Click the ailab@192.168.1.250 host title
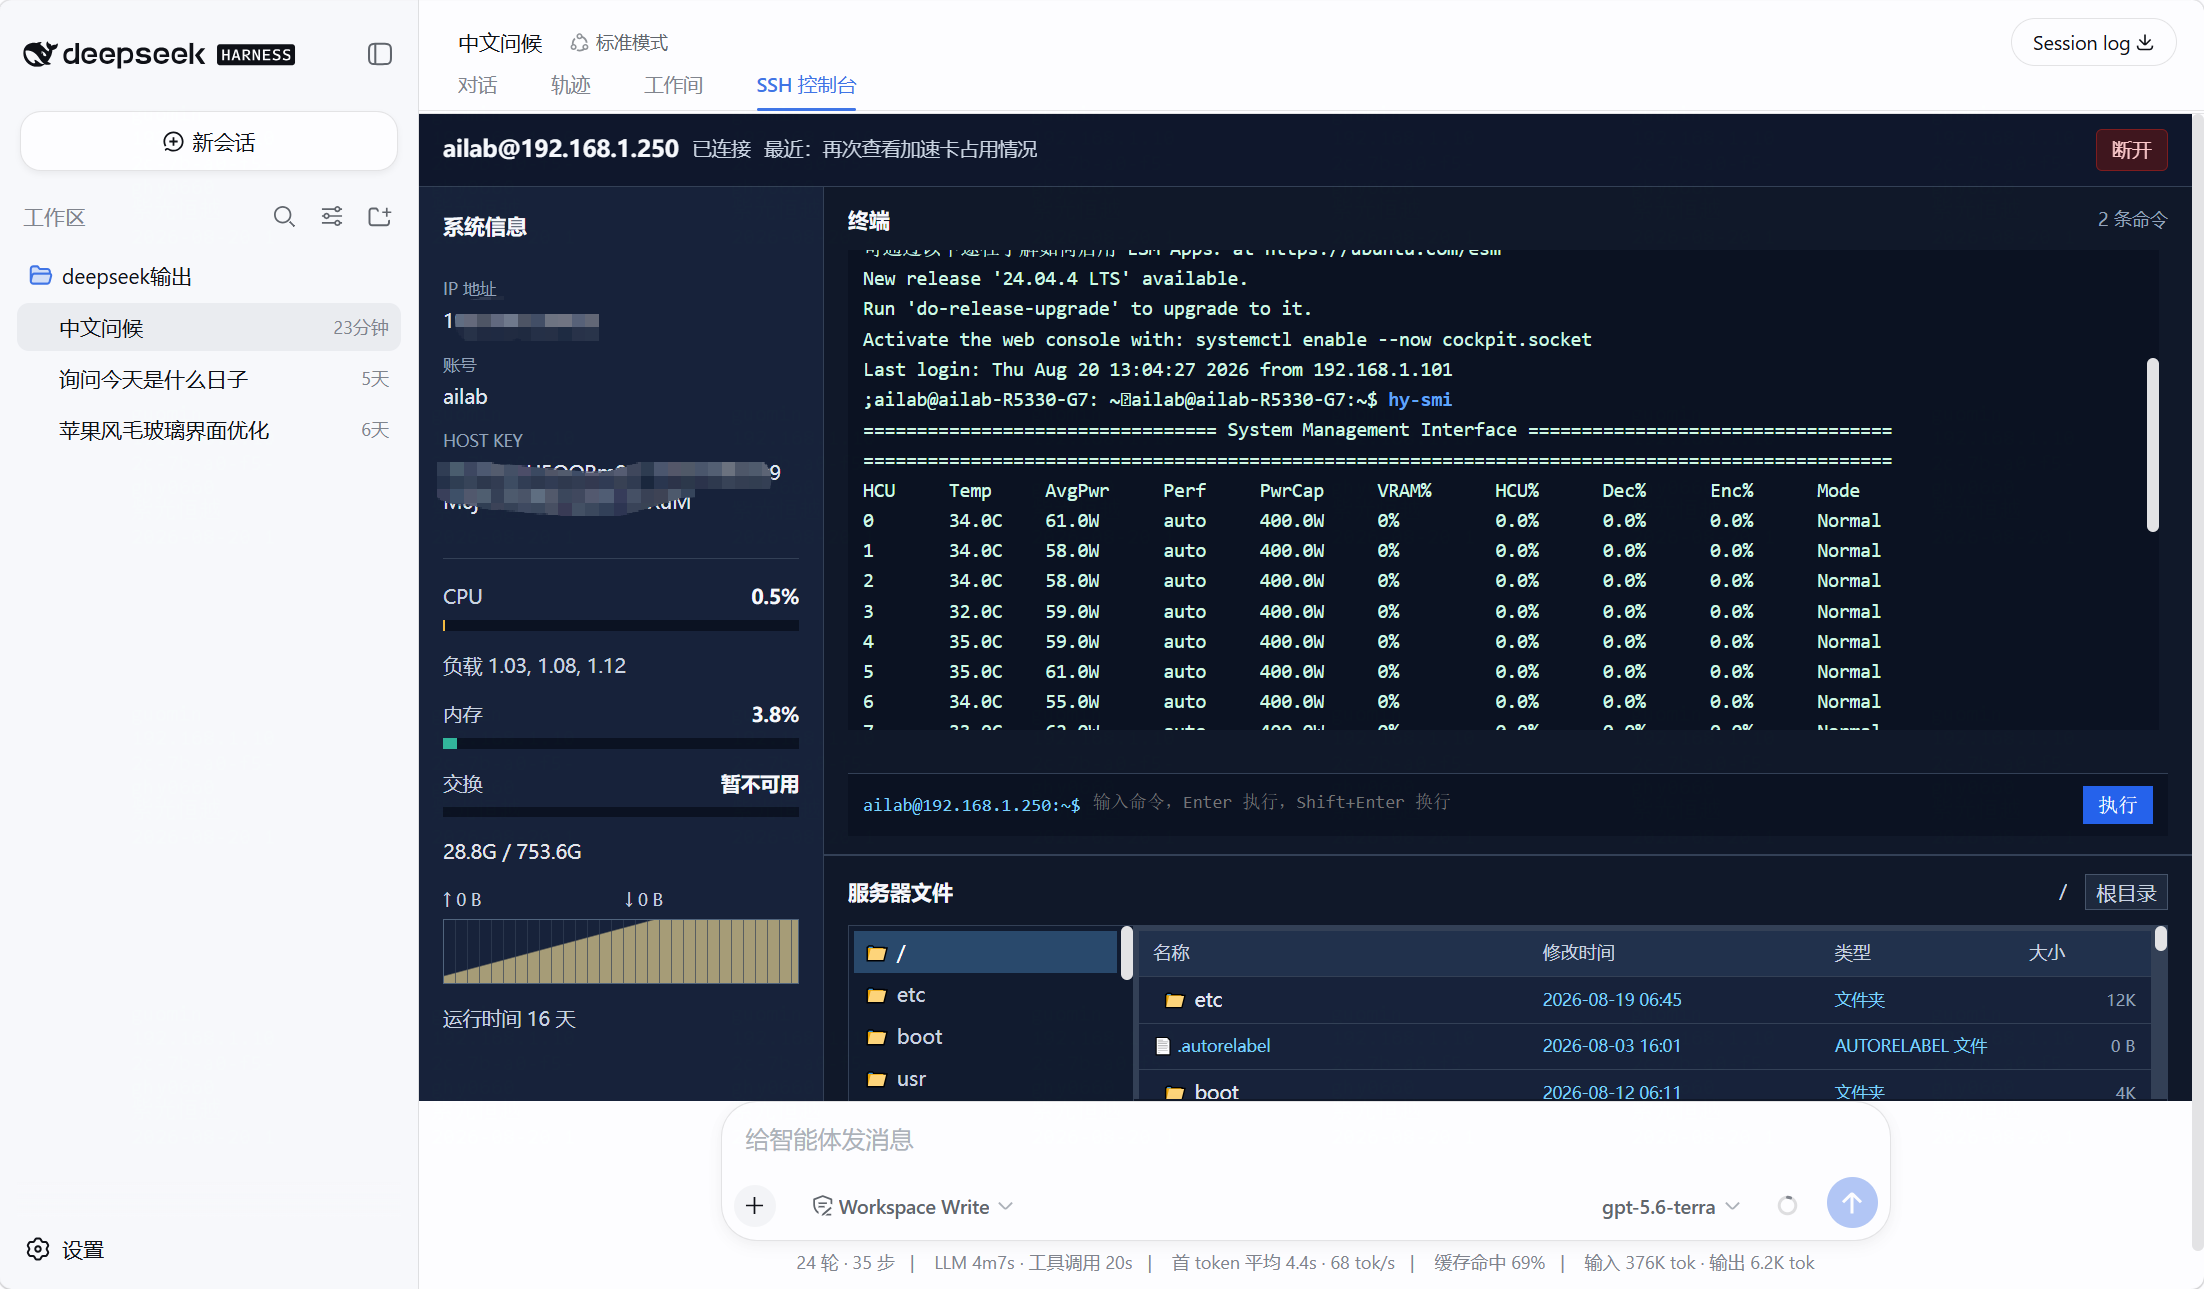 [560, 149]
